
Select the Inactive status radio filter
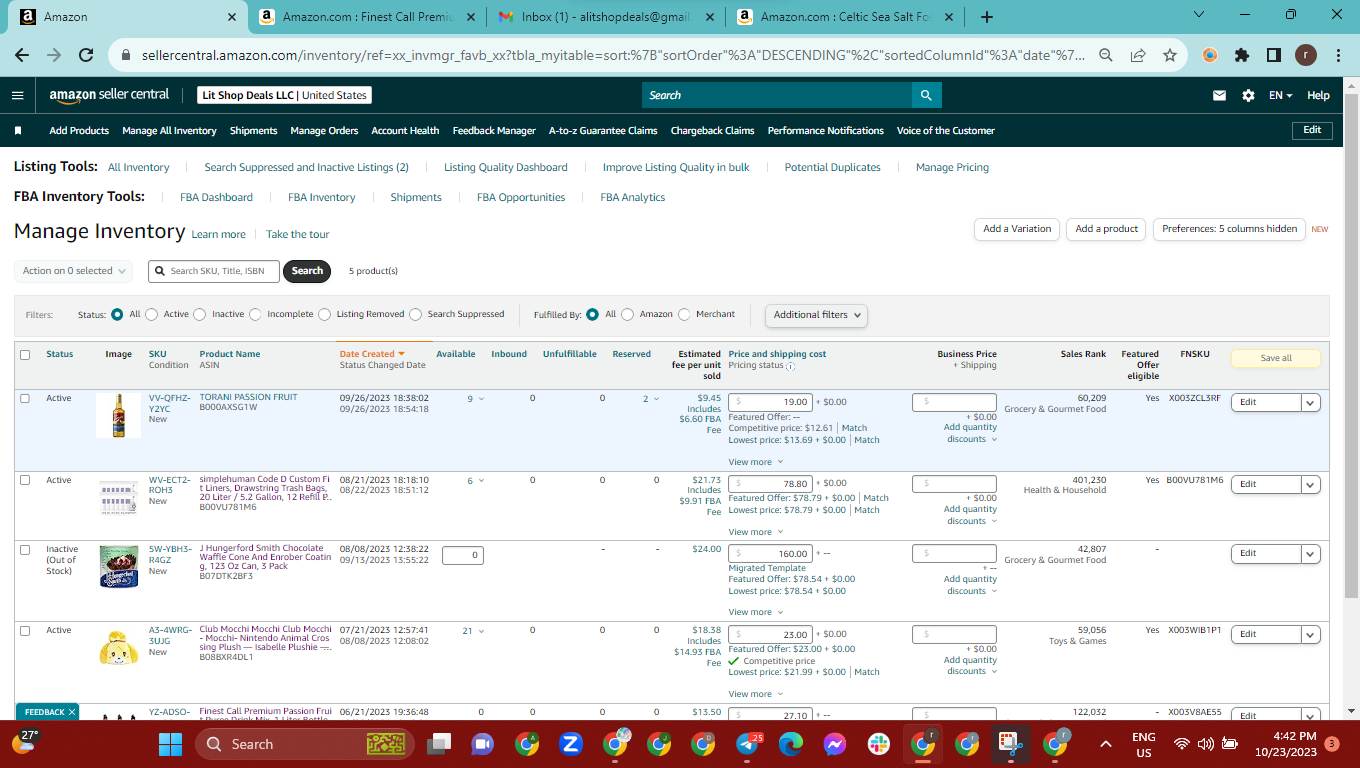click(x=200, y=314)
